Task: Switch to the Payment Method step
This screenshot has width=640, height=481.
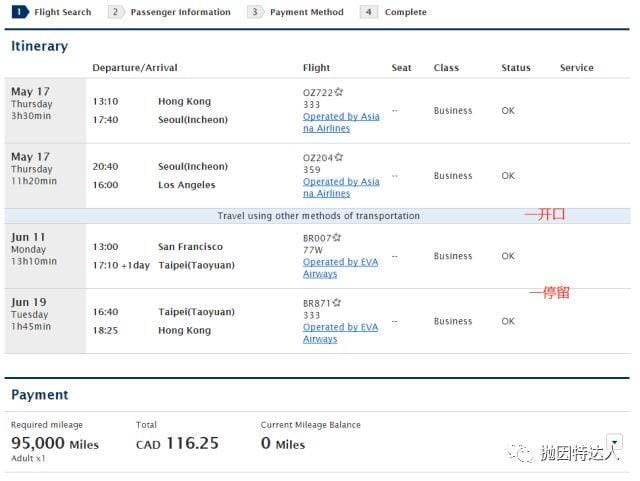Action: pyautogui.click(x=306, y=12)
